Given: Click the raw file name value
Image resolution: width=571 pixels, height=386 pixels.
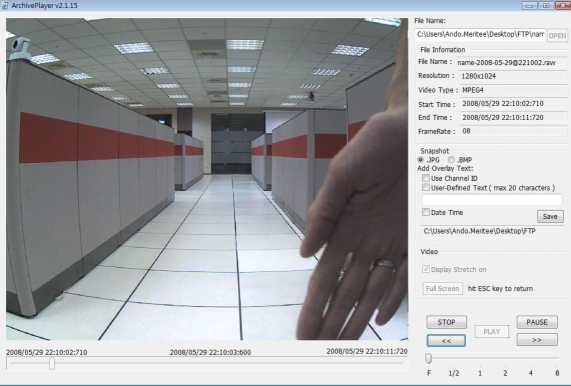Looking at the screenshot, I should [506, 63].
